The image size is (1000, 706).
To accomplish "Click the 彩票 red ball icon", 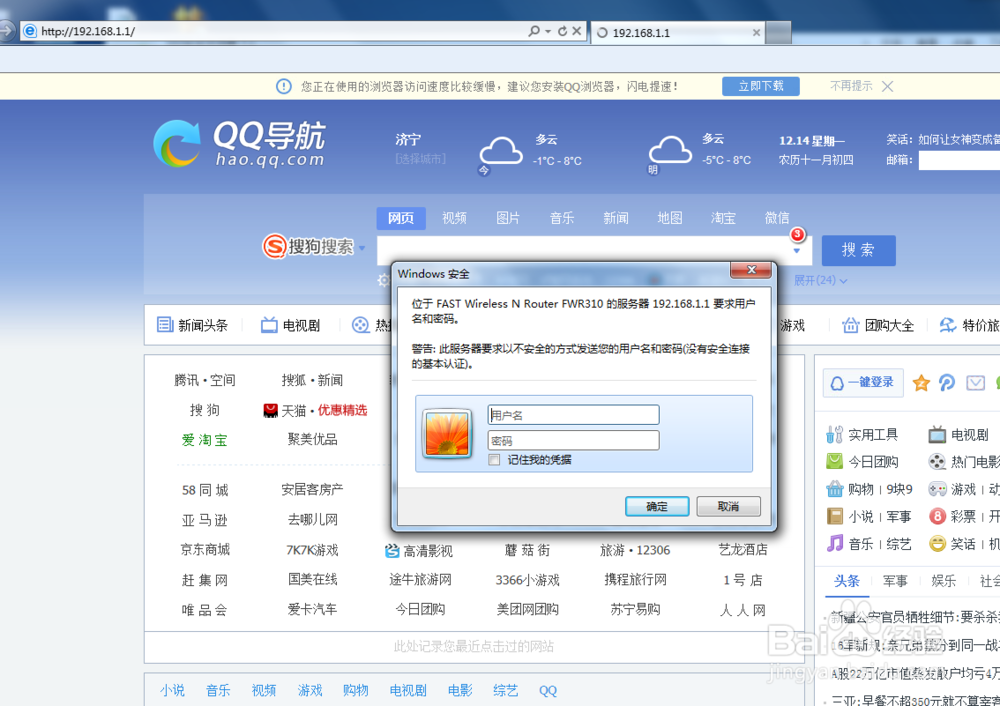I will pyautogui.click(x=937, y=516).
